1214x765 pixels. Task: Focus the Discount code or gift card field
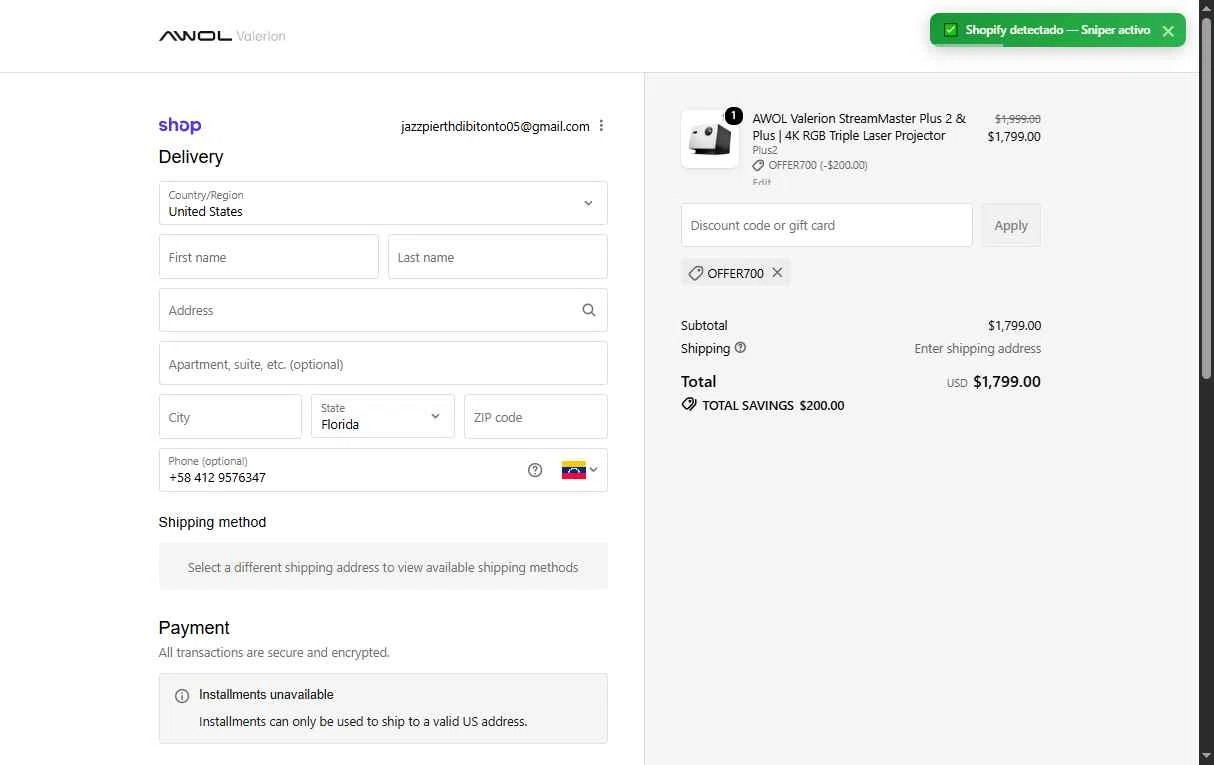[827, 225]
